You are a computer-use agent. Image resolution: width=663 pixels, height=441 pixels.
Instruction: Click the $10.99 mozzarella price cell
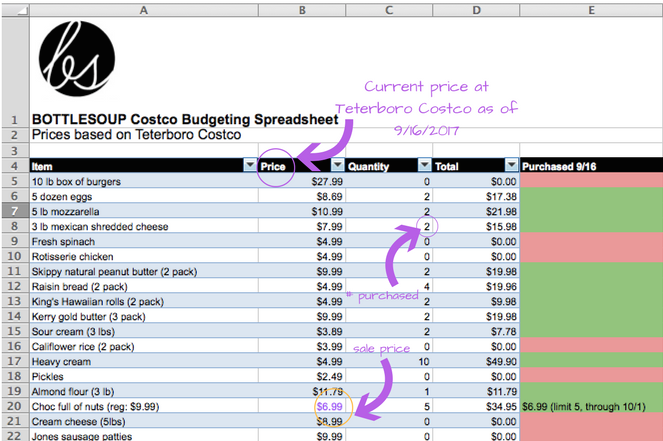302,211
